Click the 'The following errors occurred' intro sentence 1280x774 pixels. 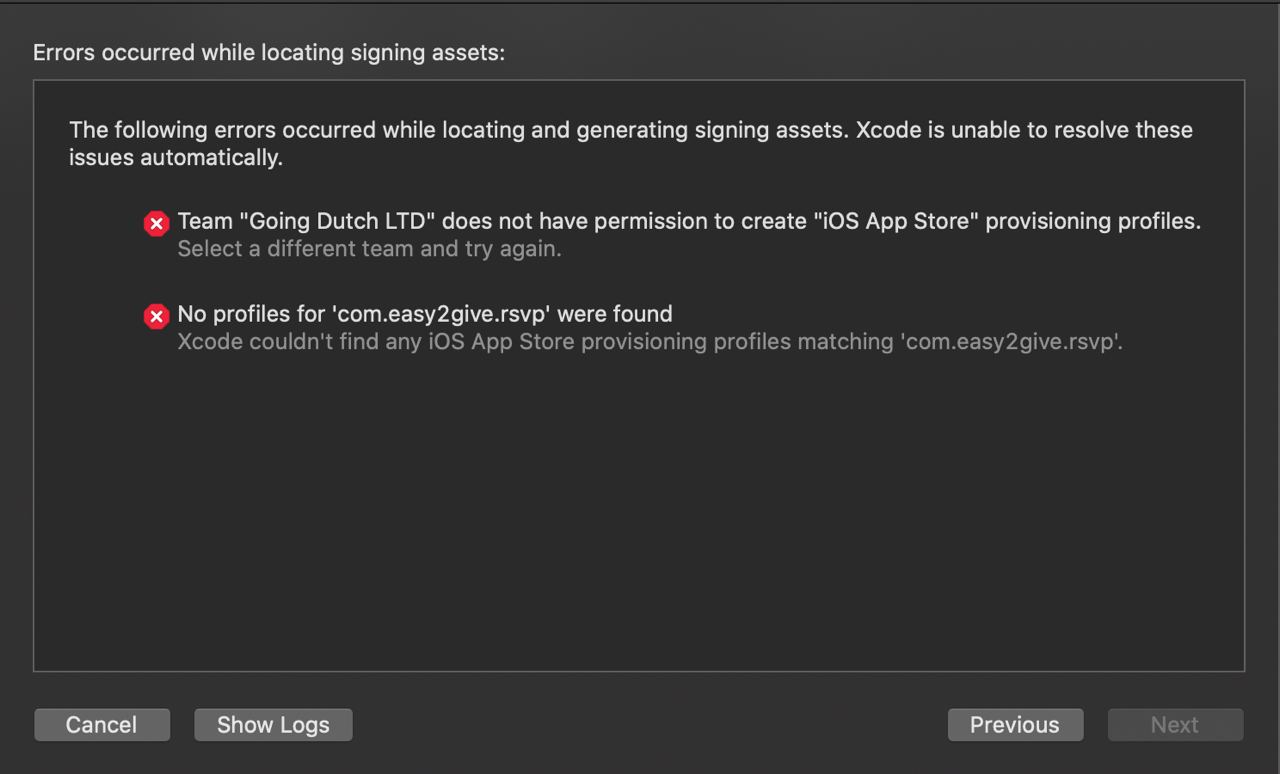pos(631,143)
